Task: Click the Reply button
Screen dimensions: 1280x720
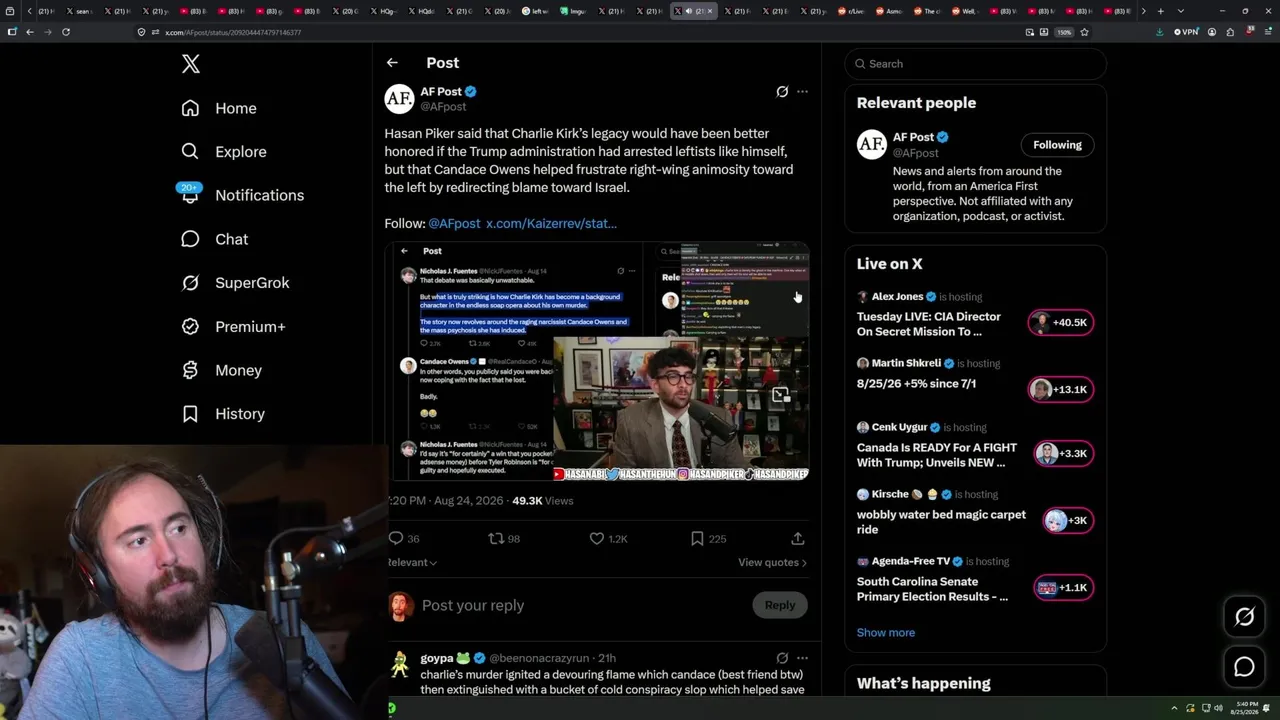Action: (x=780, y=605)
